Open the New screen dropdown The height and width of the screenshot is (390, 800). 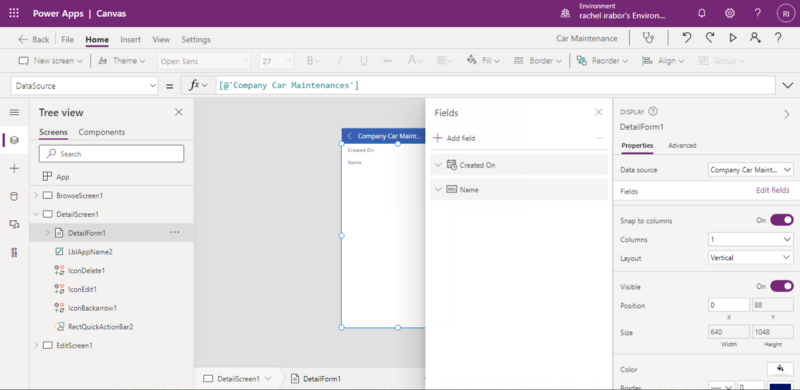pyautogui.click(x=51, y=61)
